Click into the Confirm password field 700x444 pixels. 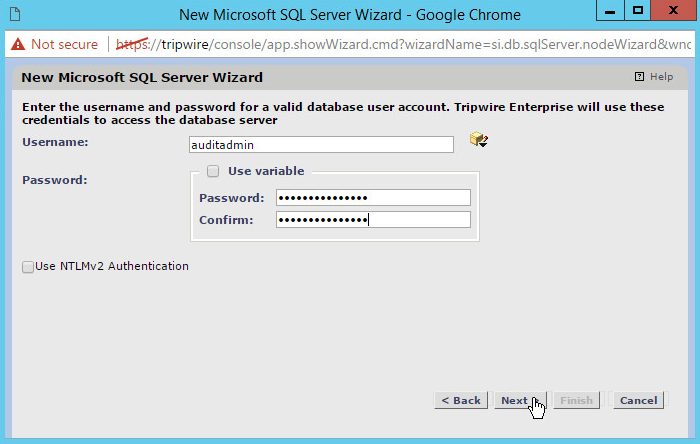tap(372, 220)
